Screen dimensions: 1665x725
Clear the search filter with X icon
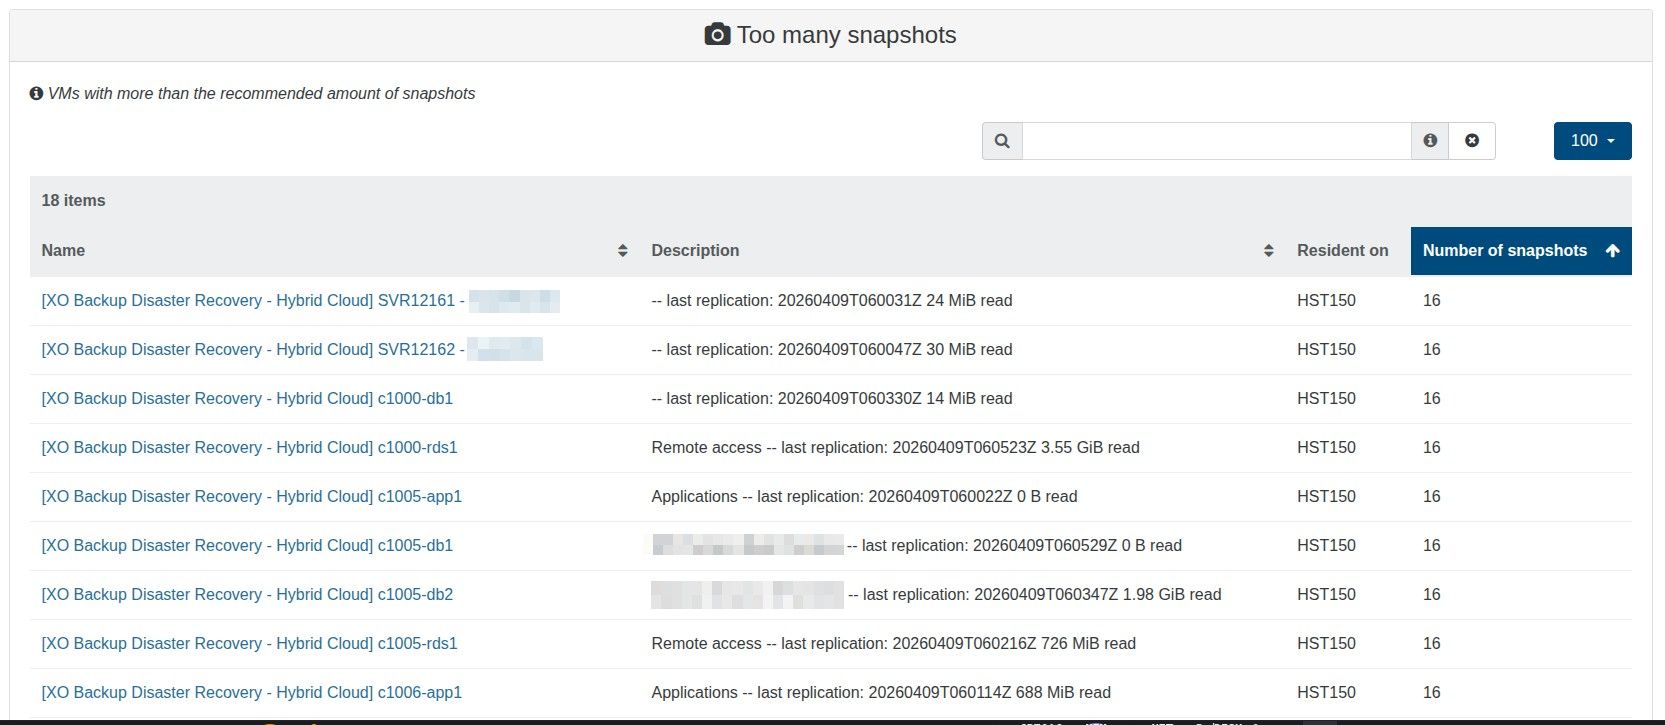click(1472, 141)
